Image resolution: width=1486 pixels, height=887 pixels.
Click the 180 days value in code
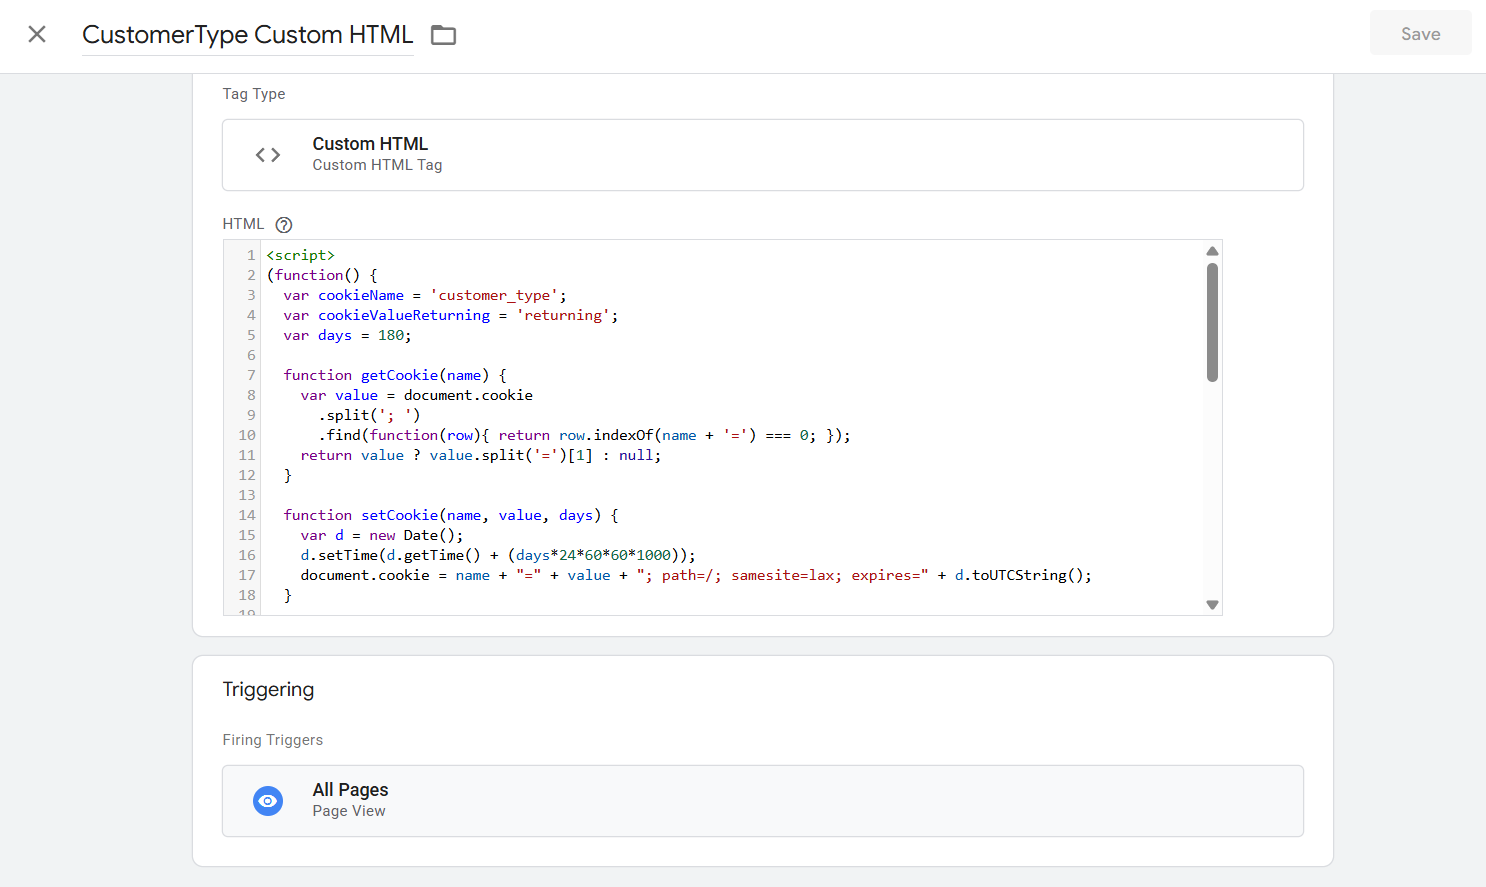tap(390, 335)
